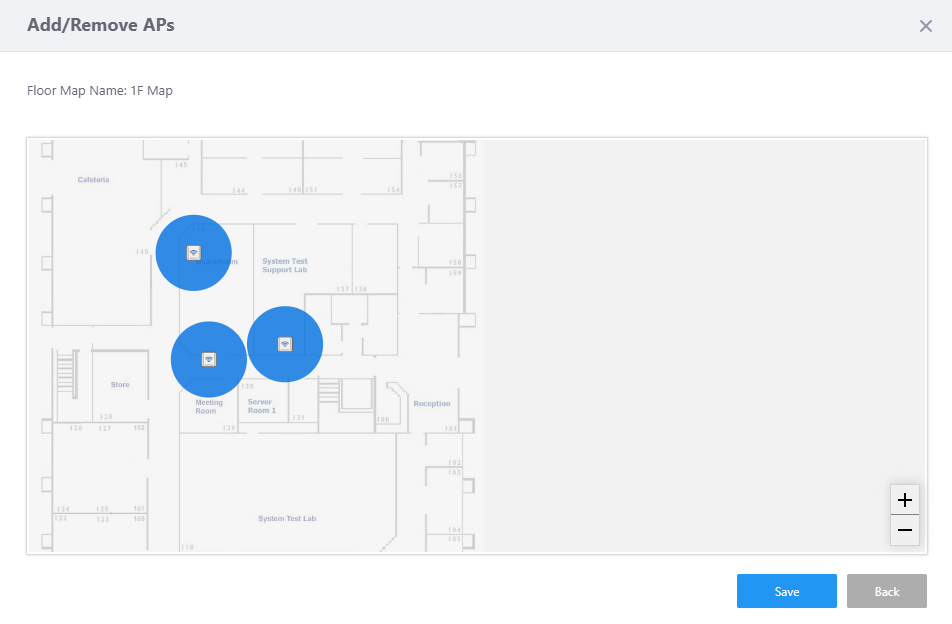This screenshot has height=624, width=952.
Task: Click the Meeting Room label
Action: click(208, 407)
